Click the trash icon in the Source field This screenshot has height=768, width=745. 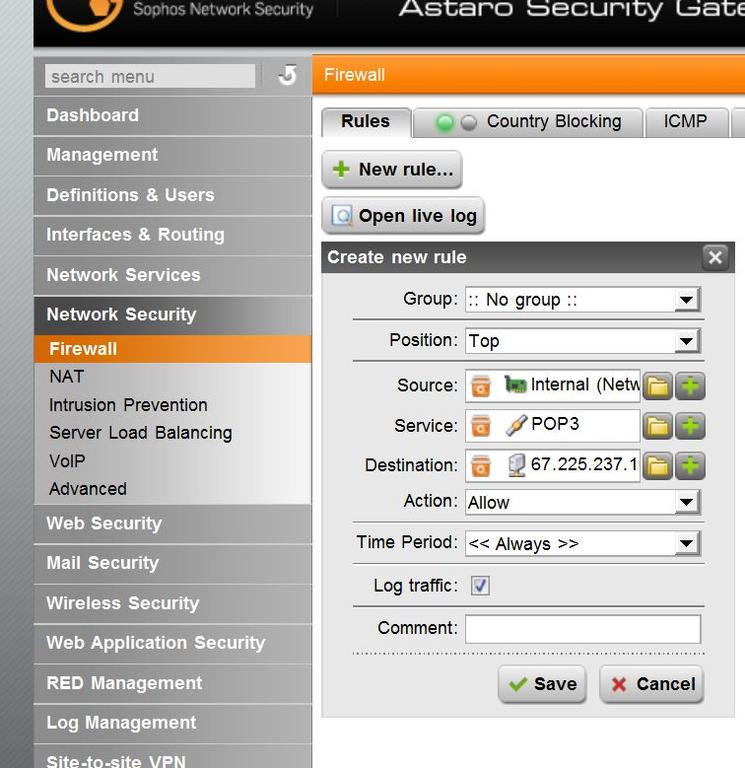481,386
